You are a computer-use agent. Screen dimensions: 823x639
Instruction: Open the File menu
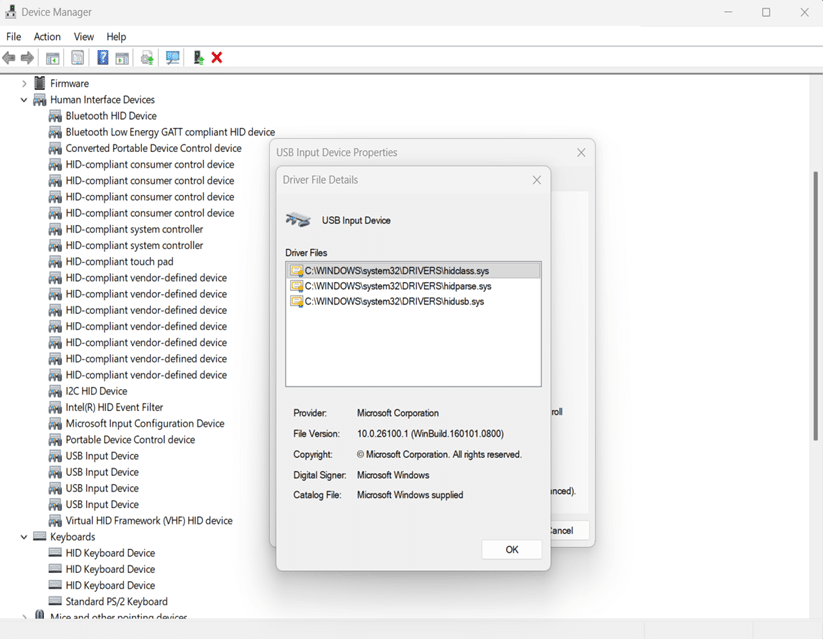tap(14, 37)
